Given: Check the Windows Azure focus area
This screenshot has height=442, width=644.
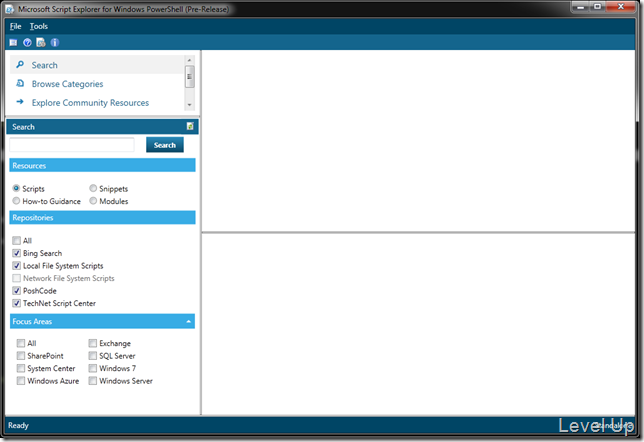Looking at the screenshot, I should [21, 381].
